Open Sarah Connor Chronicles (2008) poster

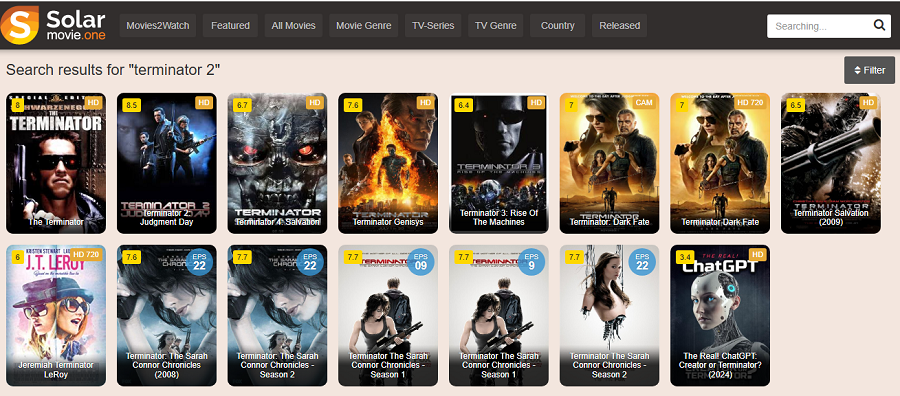point(167,315)
